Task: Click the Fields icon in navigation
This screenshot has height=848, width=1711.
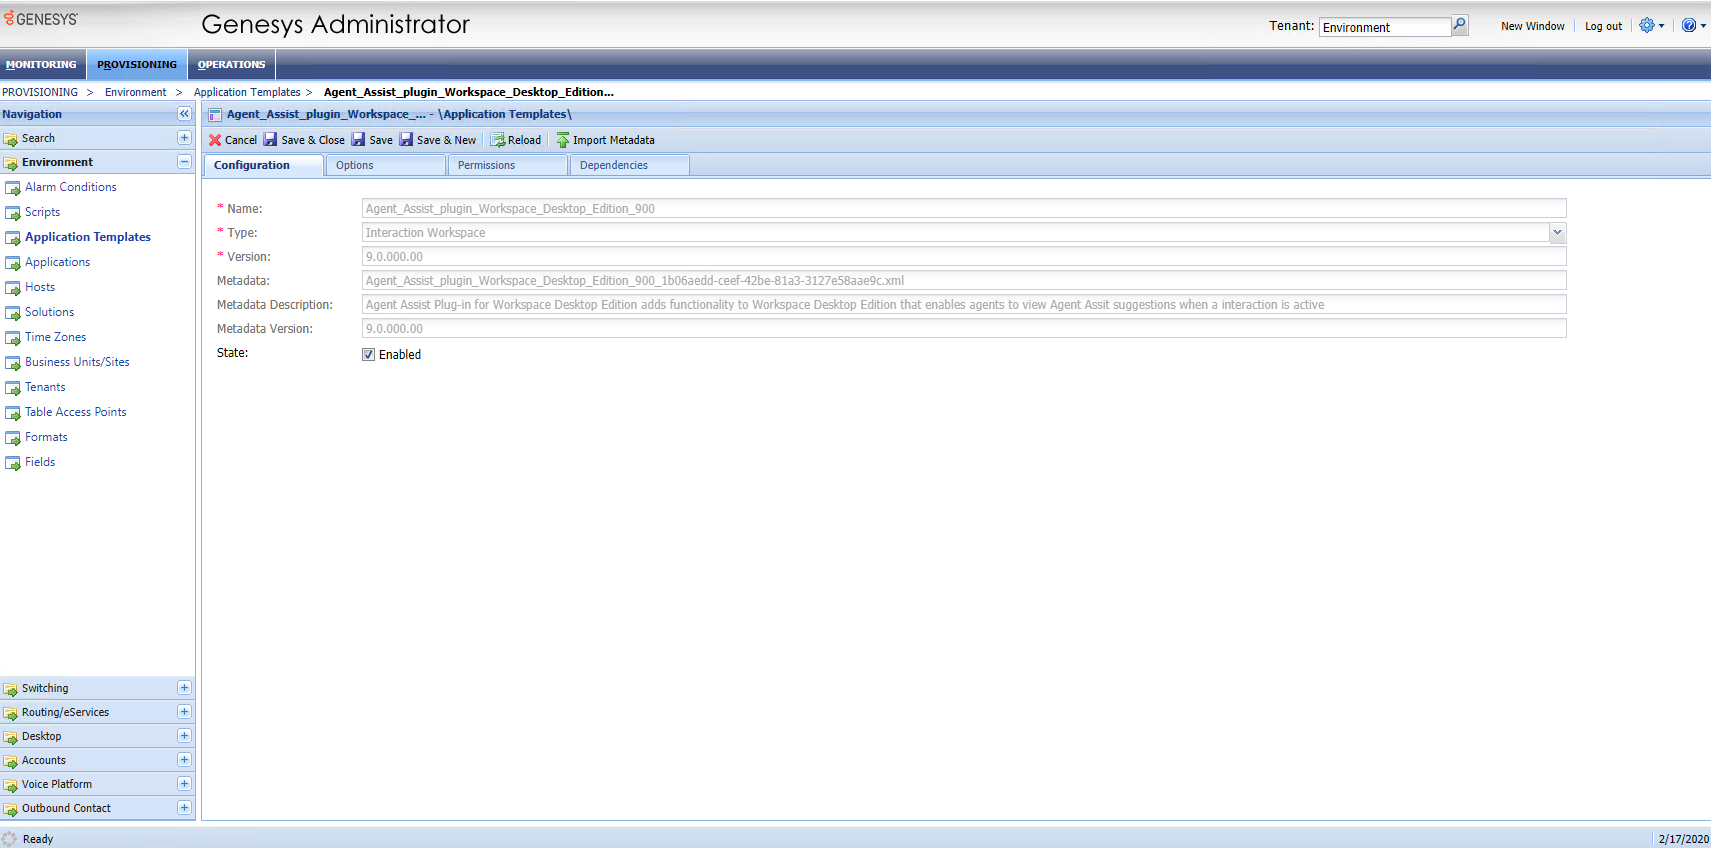Action: [x=13, y=463]
